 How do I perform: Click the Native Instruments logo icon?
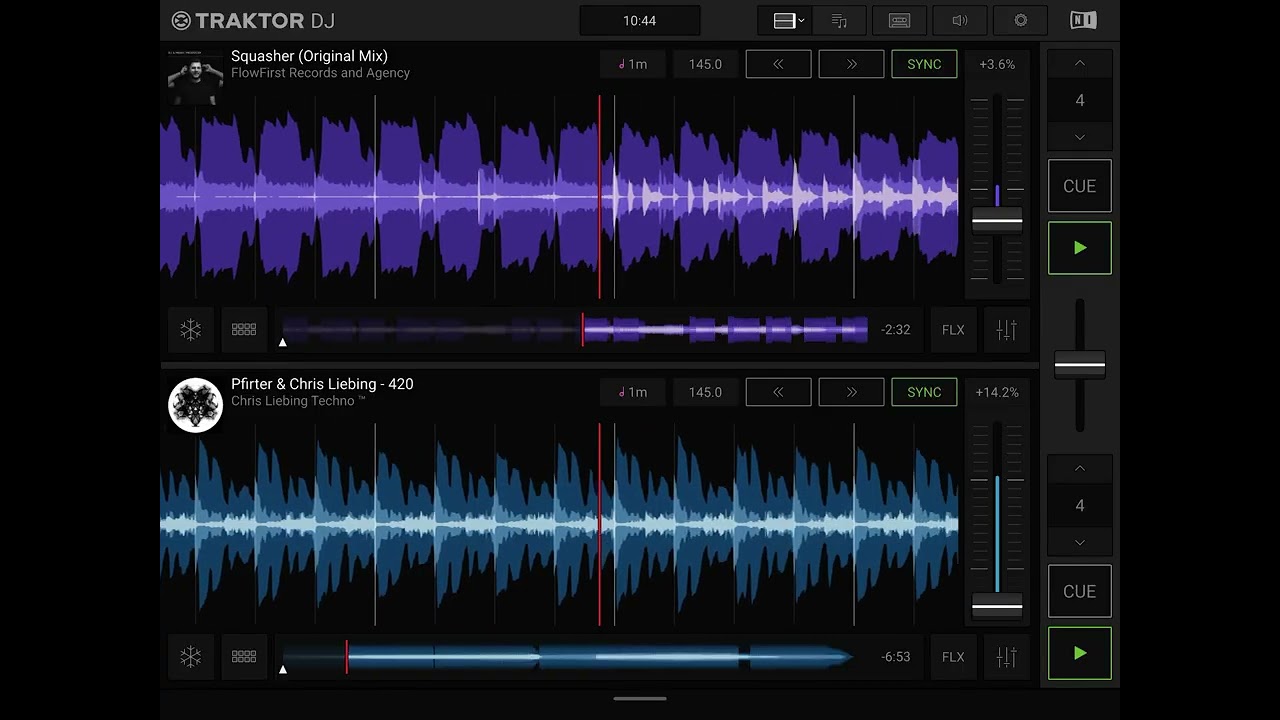1082,20
